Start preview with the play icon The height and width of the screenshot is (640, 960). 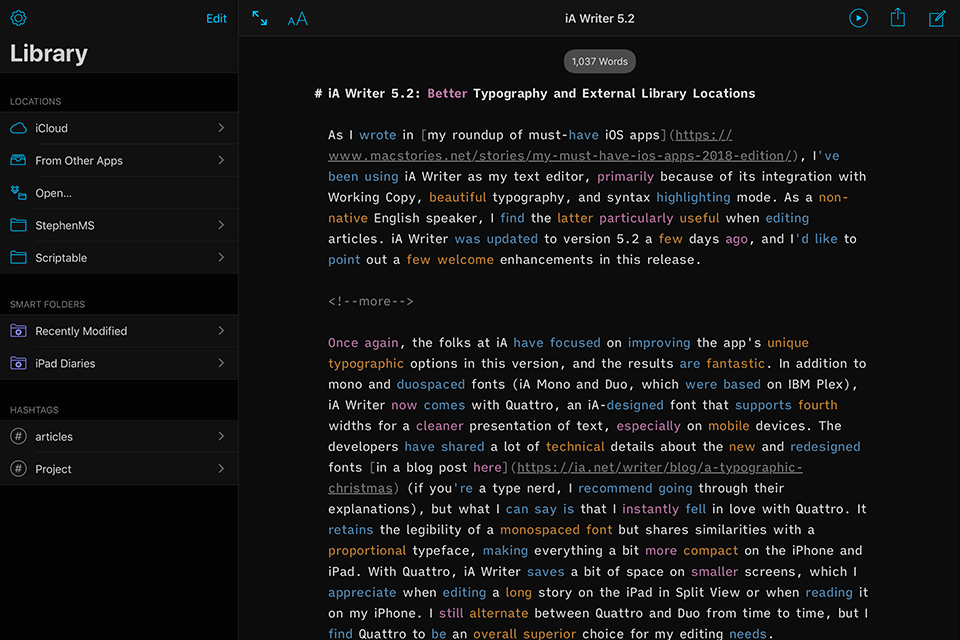click(858, 18)
